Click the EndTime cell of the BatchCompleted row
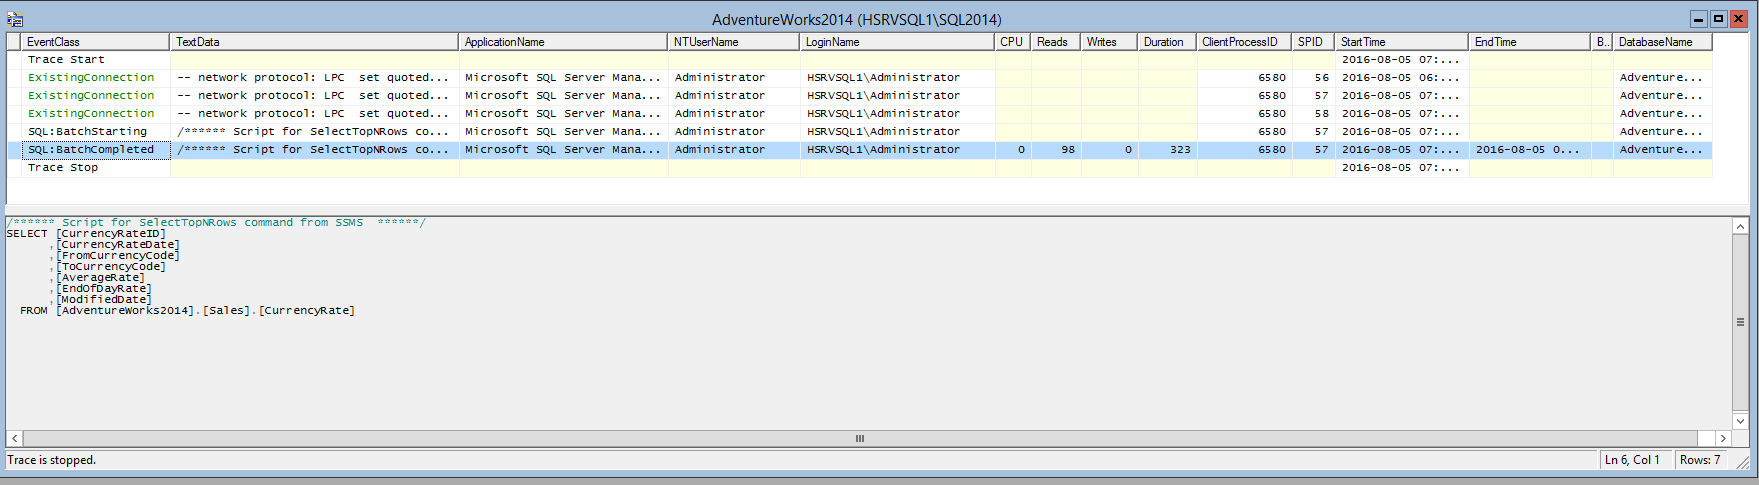The width and height of the screenshot is (1759, 485). click(x=1528, y=150)
